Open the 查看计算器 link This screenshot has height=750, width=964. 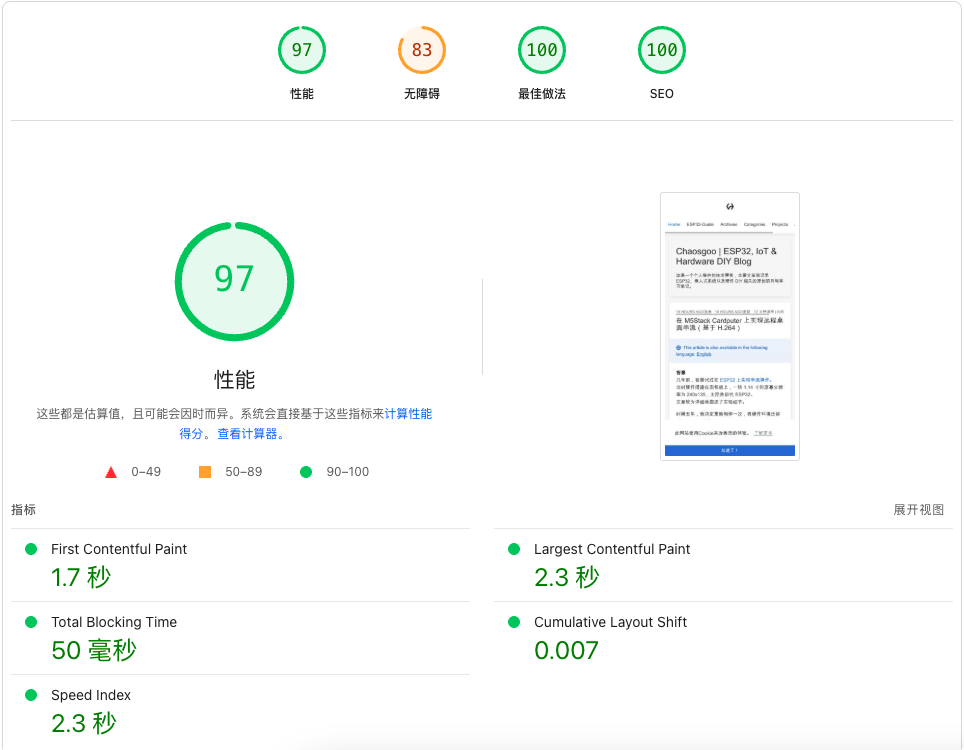[x=250, y=434]
